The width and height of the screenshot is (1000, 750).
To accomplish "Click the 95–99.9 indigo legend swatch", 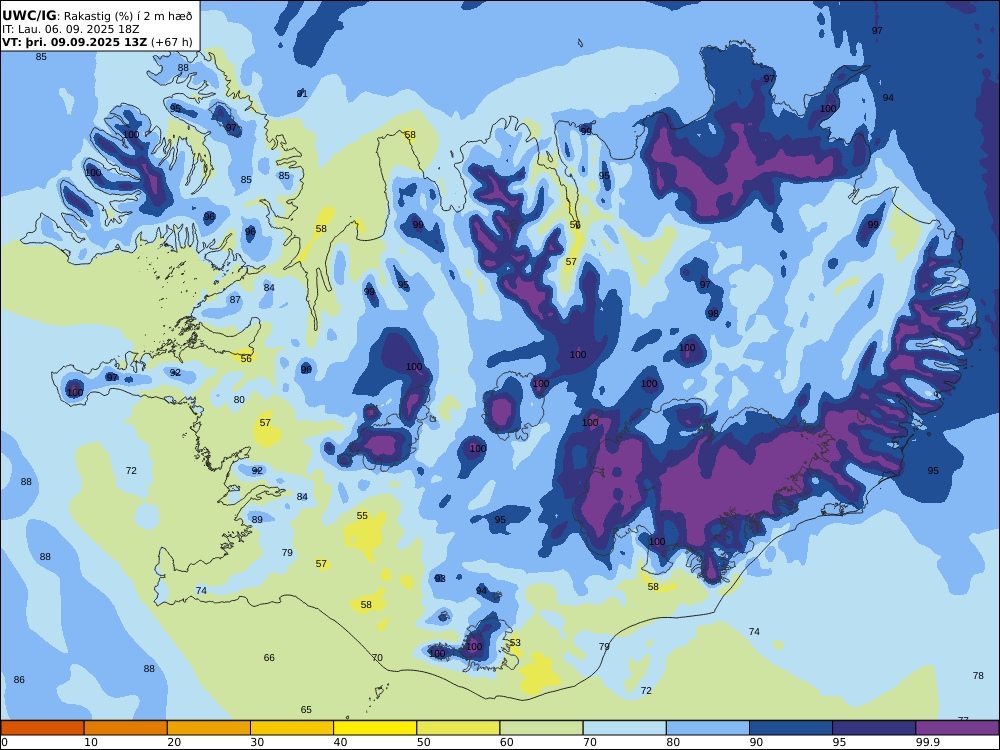I will click(874, 728).
